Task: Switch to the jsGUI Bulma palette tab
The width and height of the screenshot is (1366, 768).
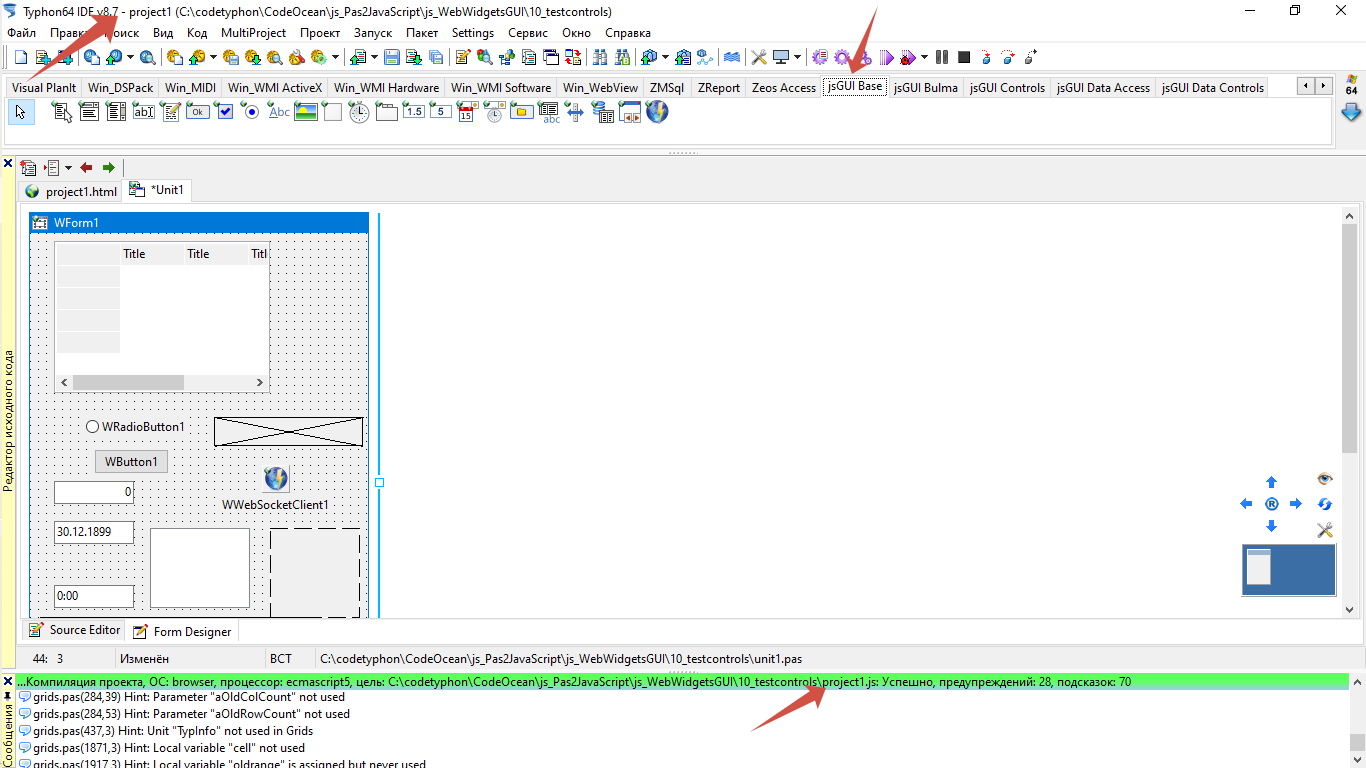Action: [925, 88]
